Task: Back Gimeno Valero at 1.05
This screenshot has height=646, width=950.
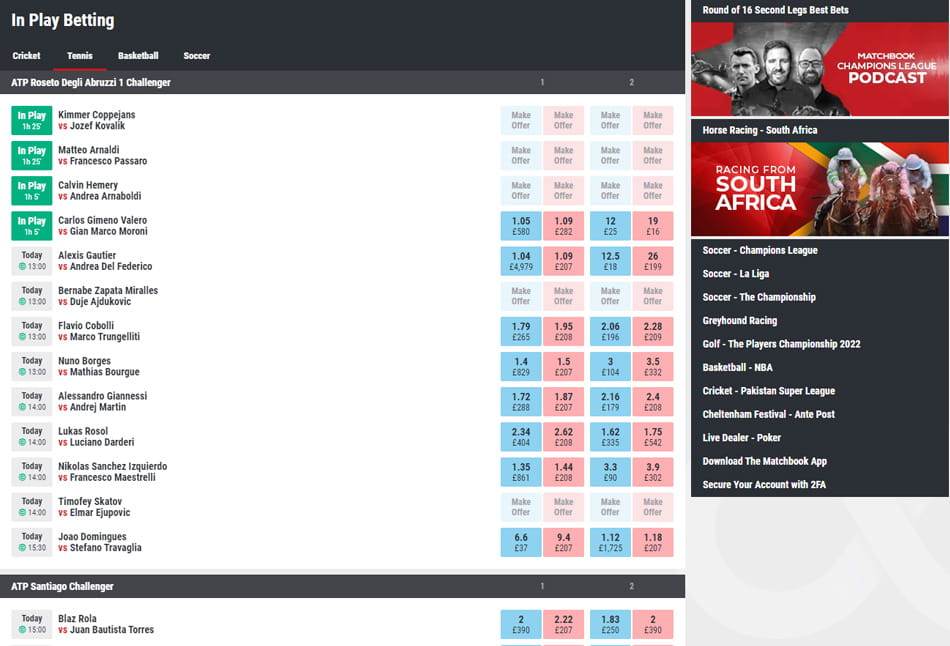Action: click(x=521, y=225)
